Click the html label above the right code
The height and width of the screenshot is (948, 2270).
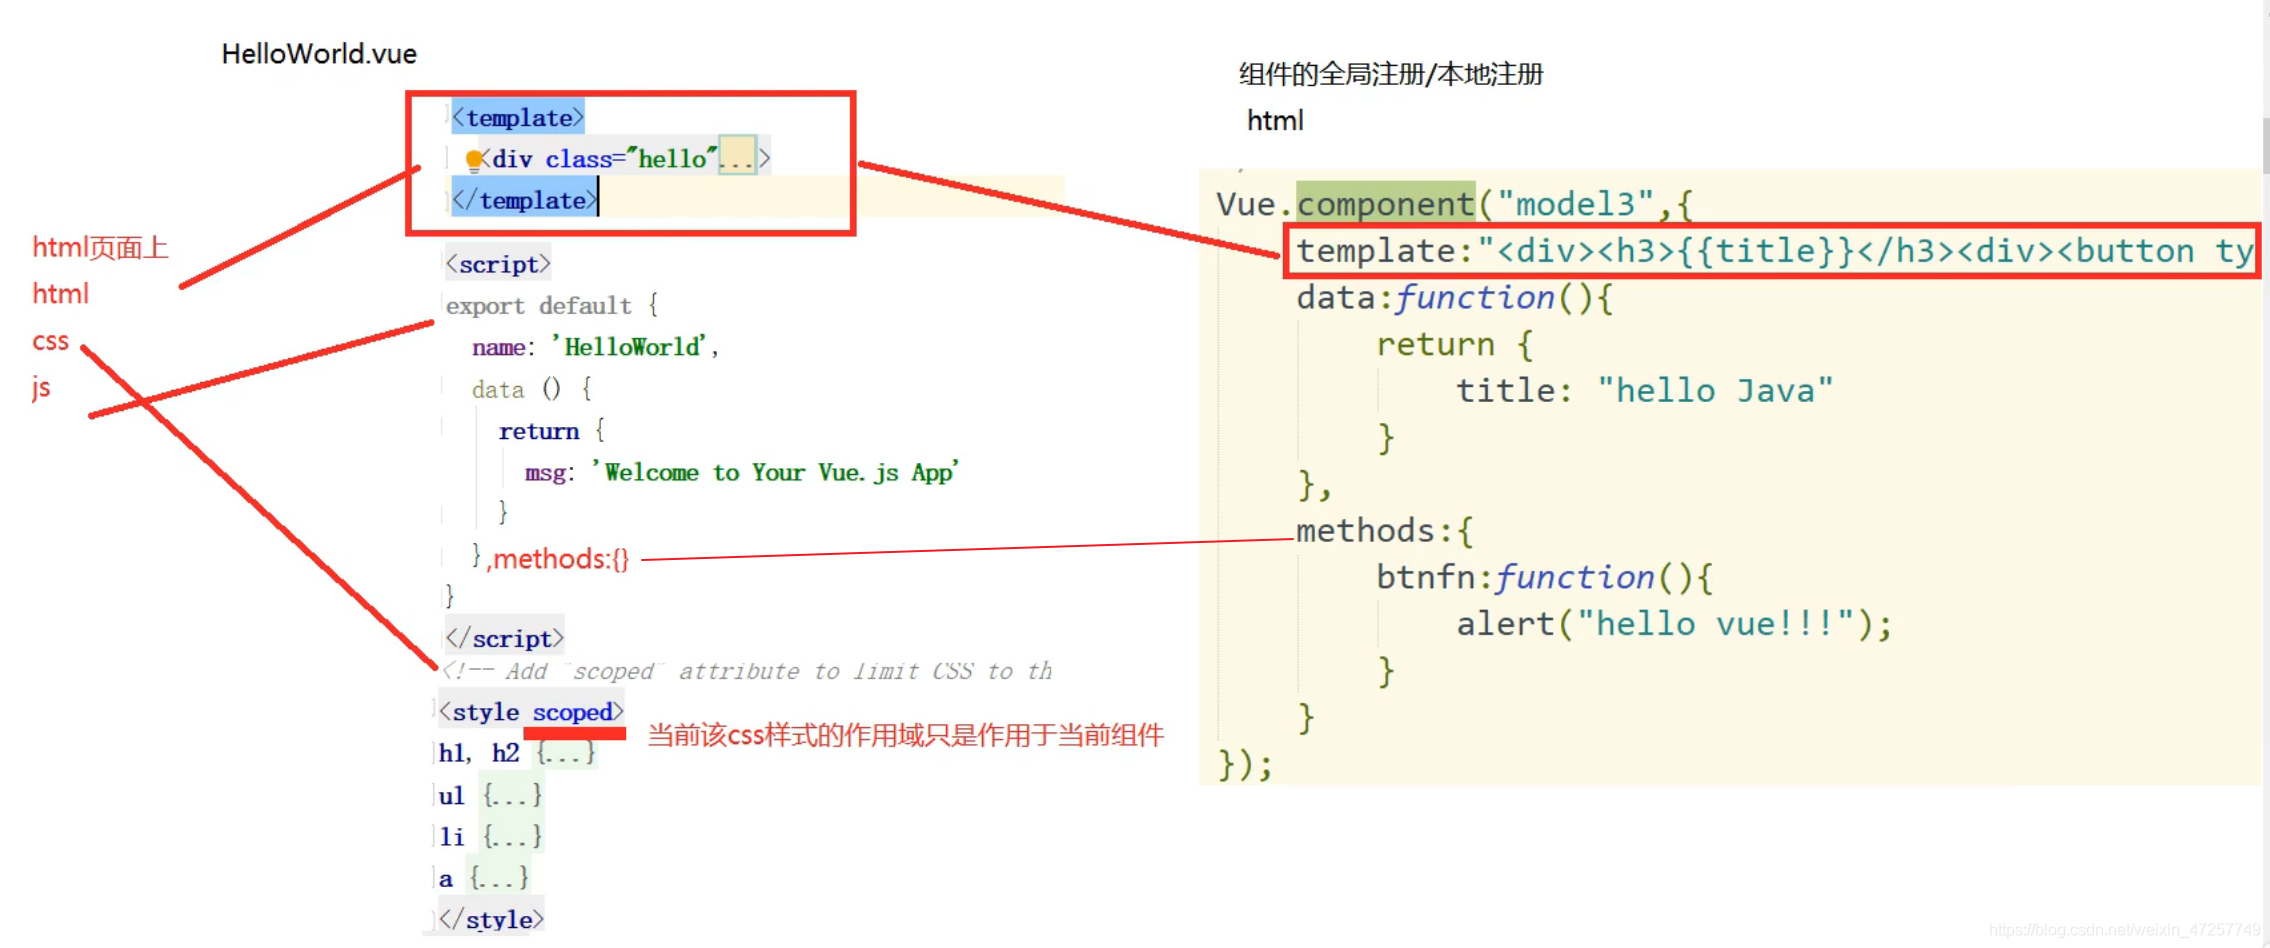[x=1275, y=121]
